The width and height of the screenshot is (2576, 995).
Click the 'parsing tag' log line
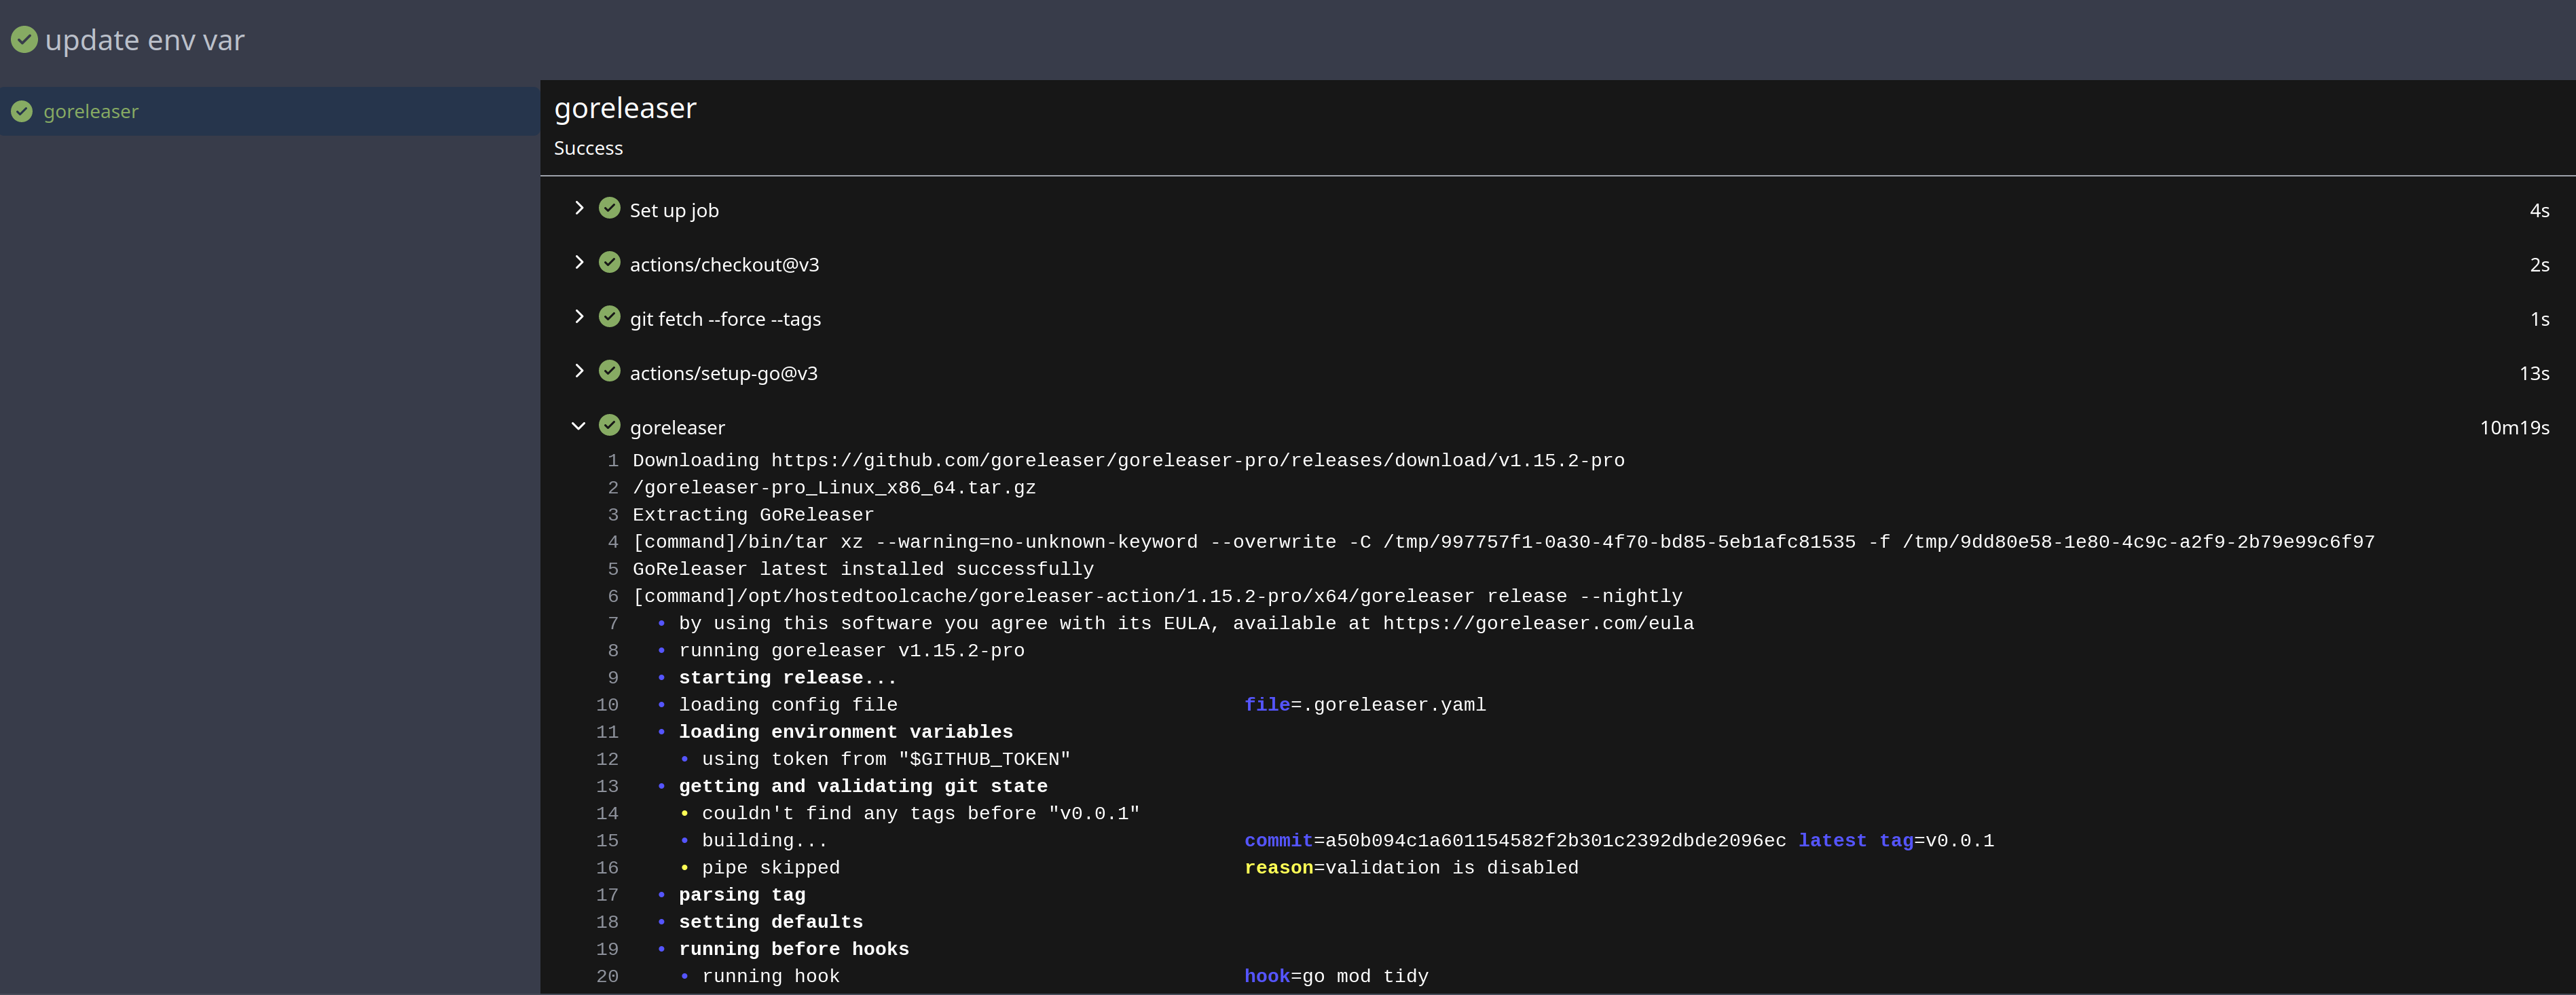(741, 895)
